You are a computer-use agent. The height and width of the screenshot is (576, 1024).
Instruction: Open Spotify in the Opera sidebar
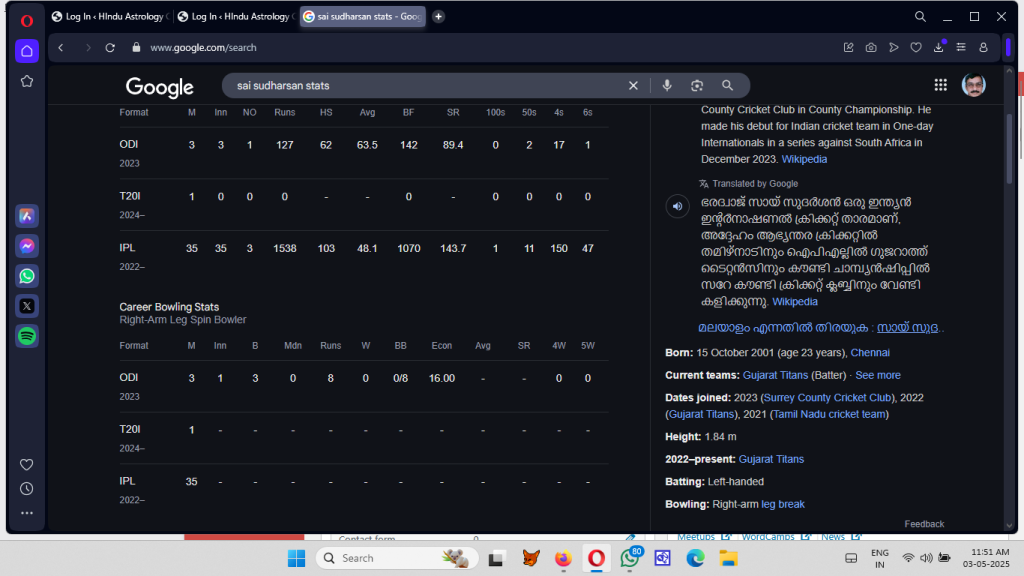(x=27, y=336)
